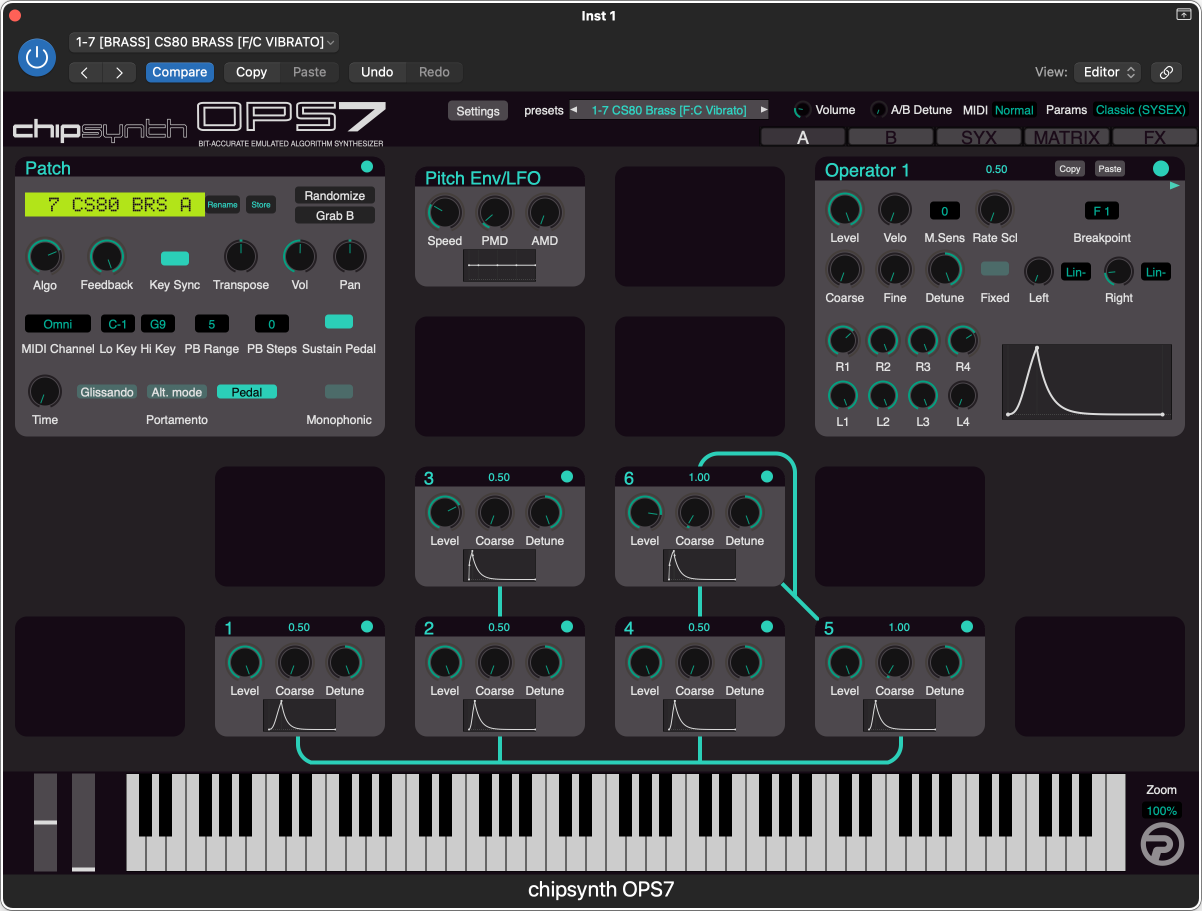Click the Pan knob in Patch
This screenshot has width=1202, height=911.
(x=349, y=257)
